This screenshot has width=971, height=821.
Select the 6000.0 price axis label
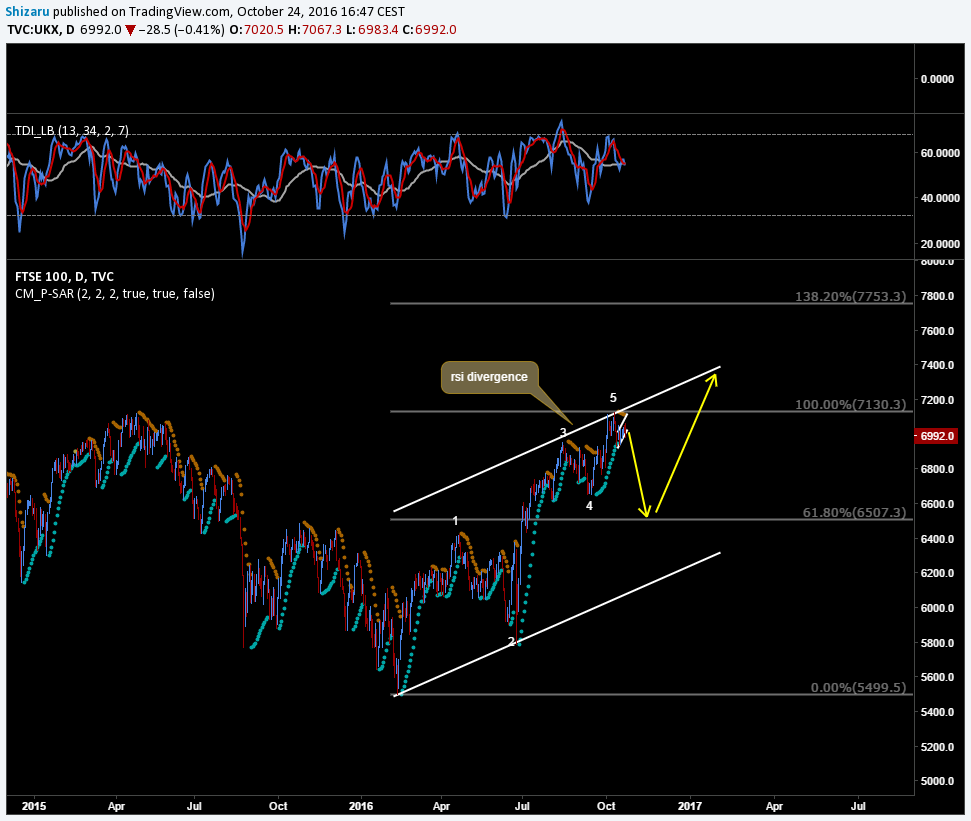[x=938, y=608]
